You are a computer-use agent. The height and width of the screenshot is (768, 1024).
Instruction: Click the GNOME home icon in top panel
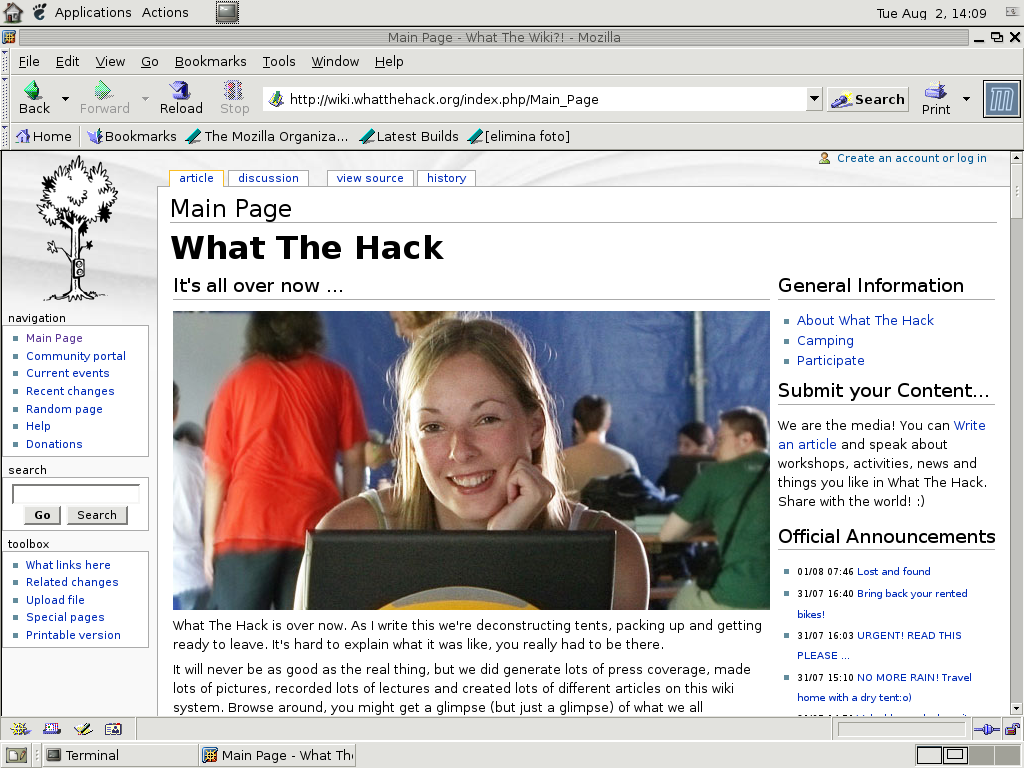pyautogui.click(x=12, y=12)
